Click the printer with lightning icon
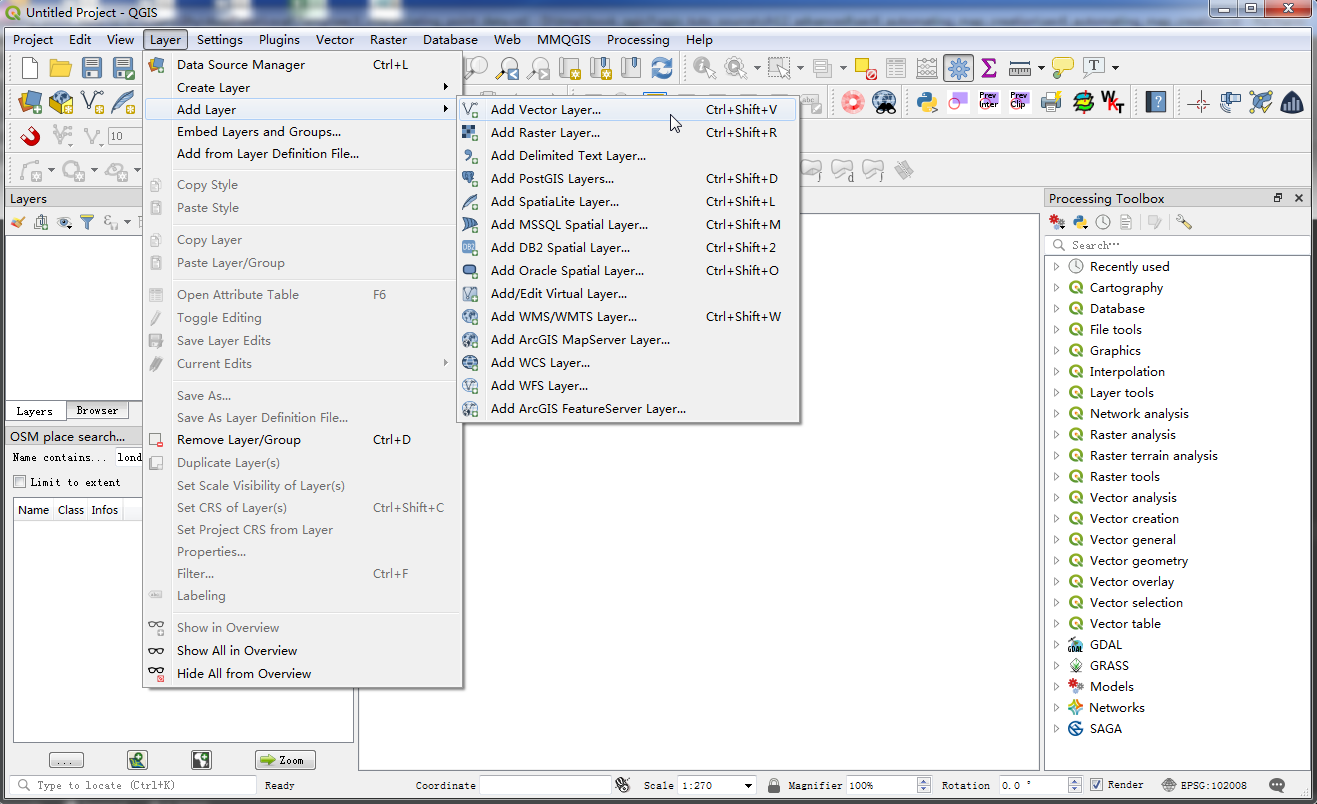 1050,101
